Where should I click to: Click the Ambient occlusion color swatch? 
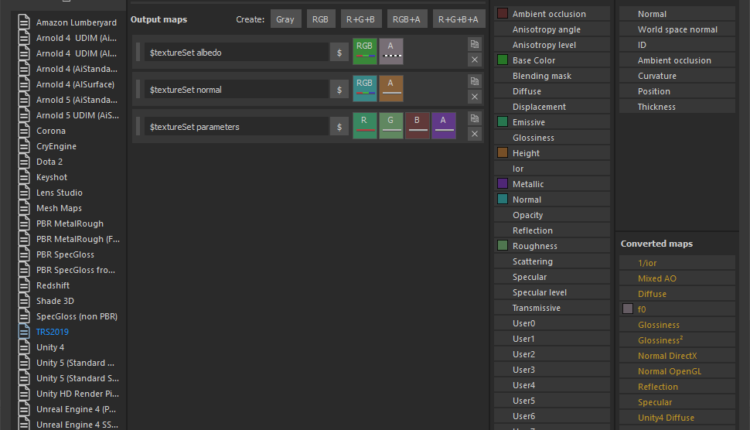click(502, 13)
